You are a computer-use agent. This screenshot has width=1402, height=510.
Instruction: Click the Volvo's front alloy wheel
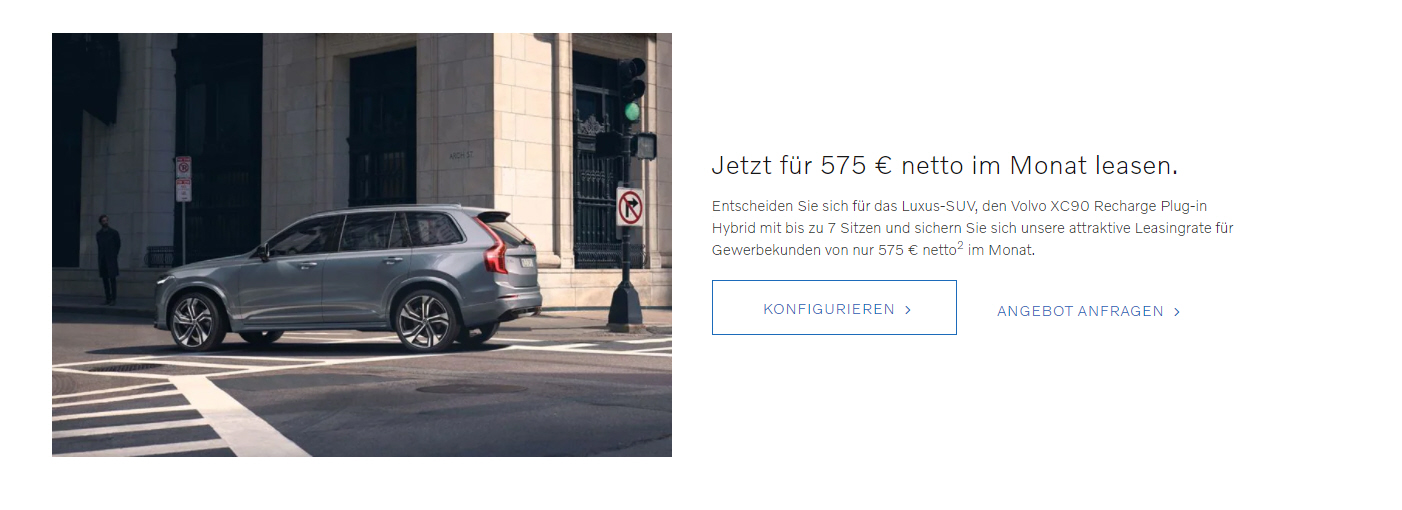pyautogui.click(x=194, y=322)
